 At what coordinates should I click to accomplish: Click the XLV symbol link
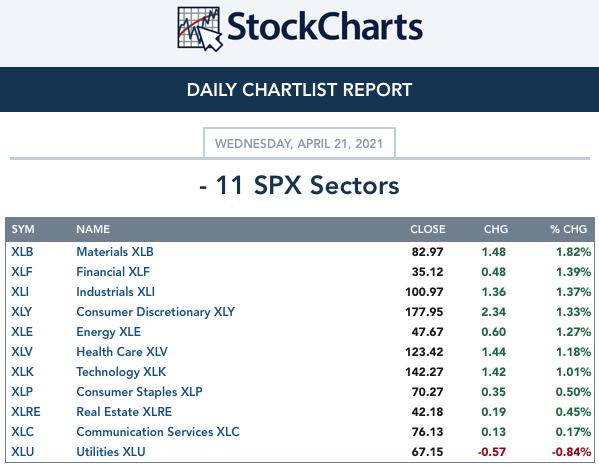tap(22, 352)
